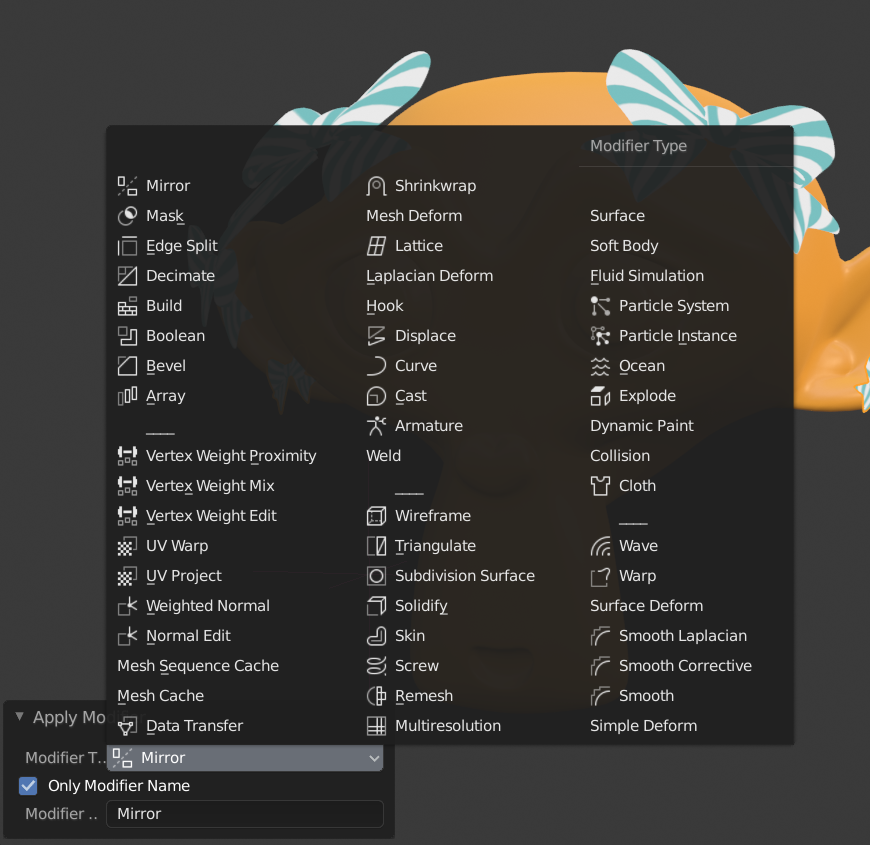Screen dimensions: 870x845
Task: Select the Data Transfer modifier icon
Action: point(127,725)
